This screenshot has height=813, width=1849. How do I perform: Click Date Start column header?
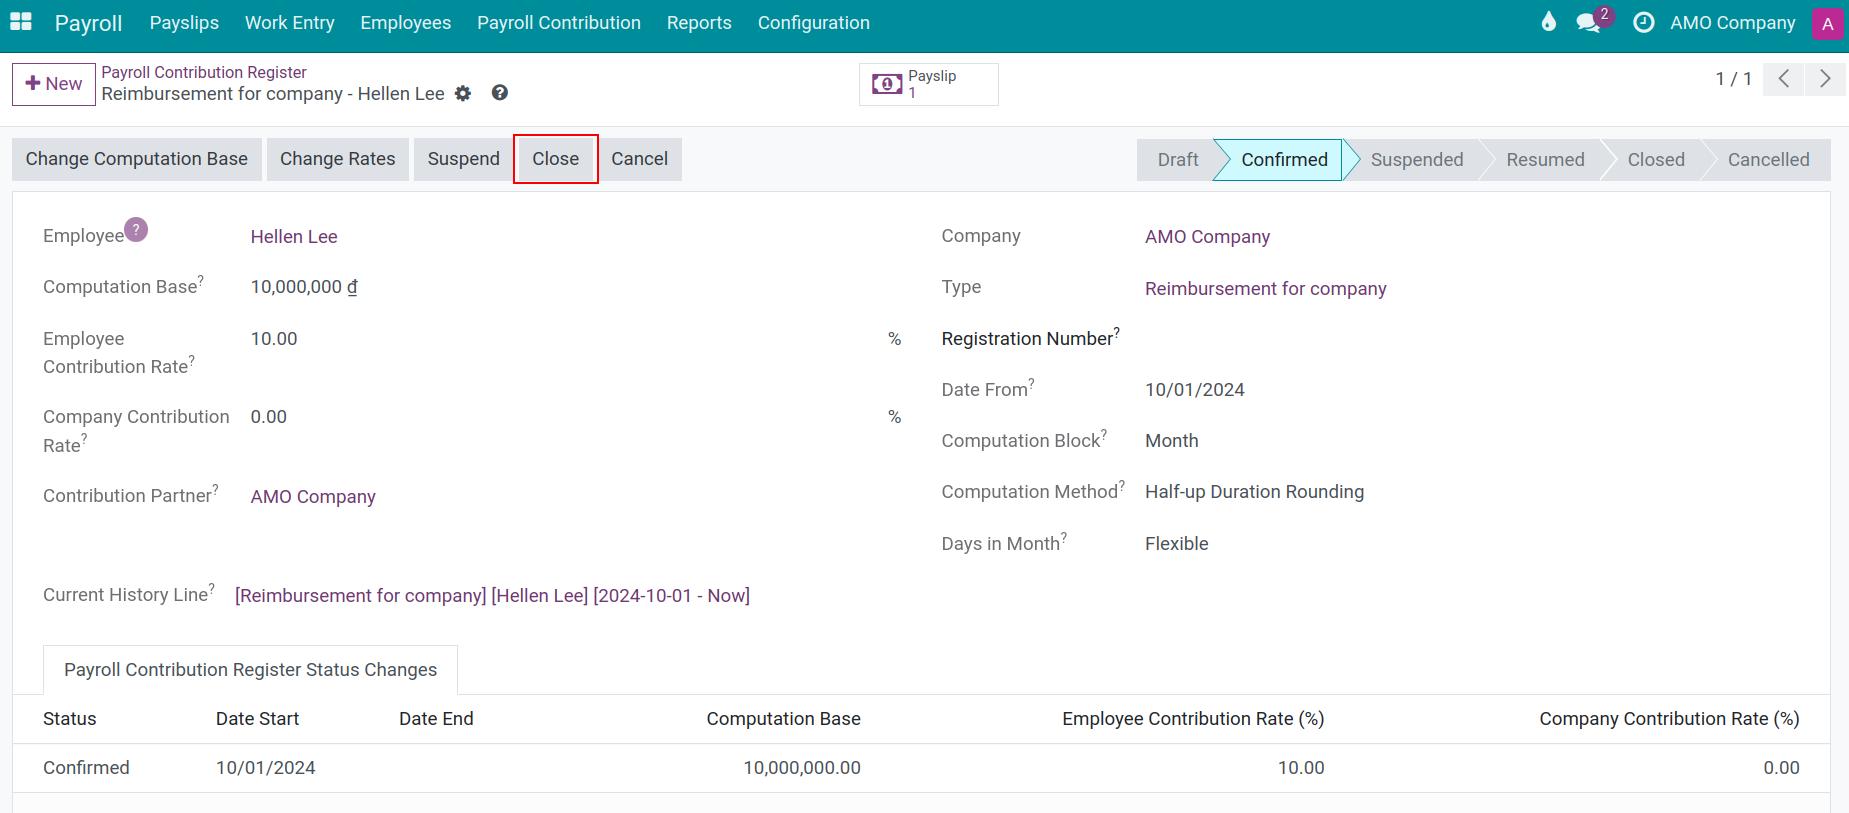tap(257, 719)
